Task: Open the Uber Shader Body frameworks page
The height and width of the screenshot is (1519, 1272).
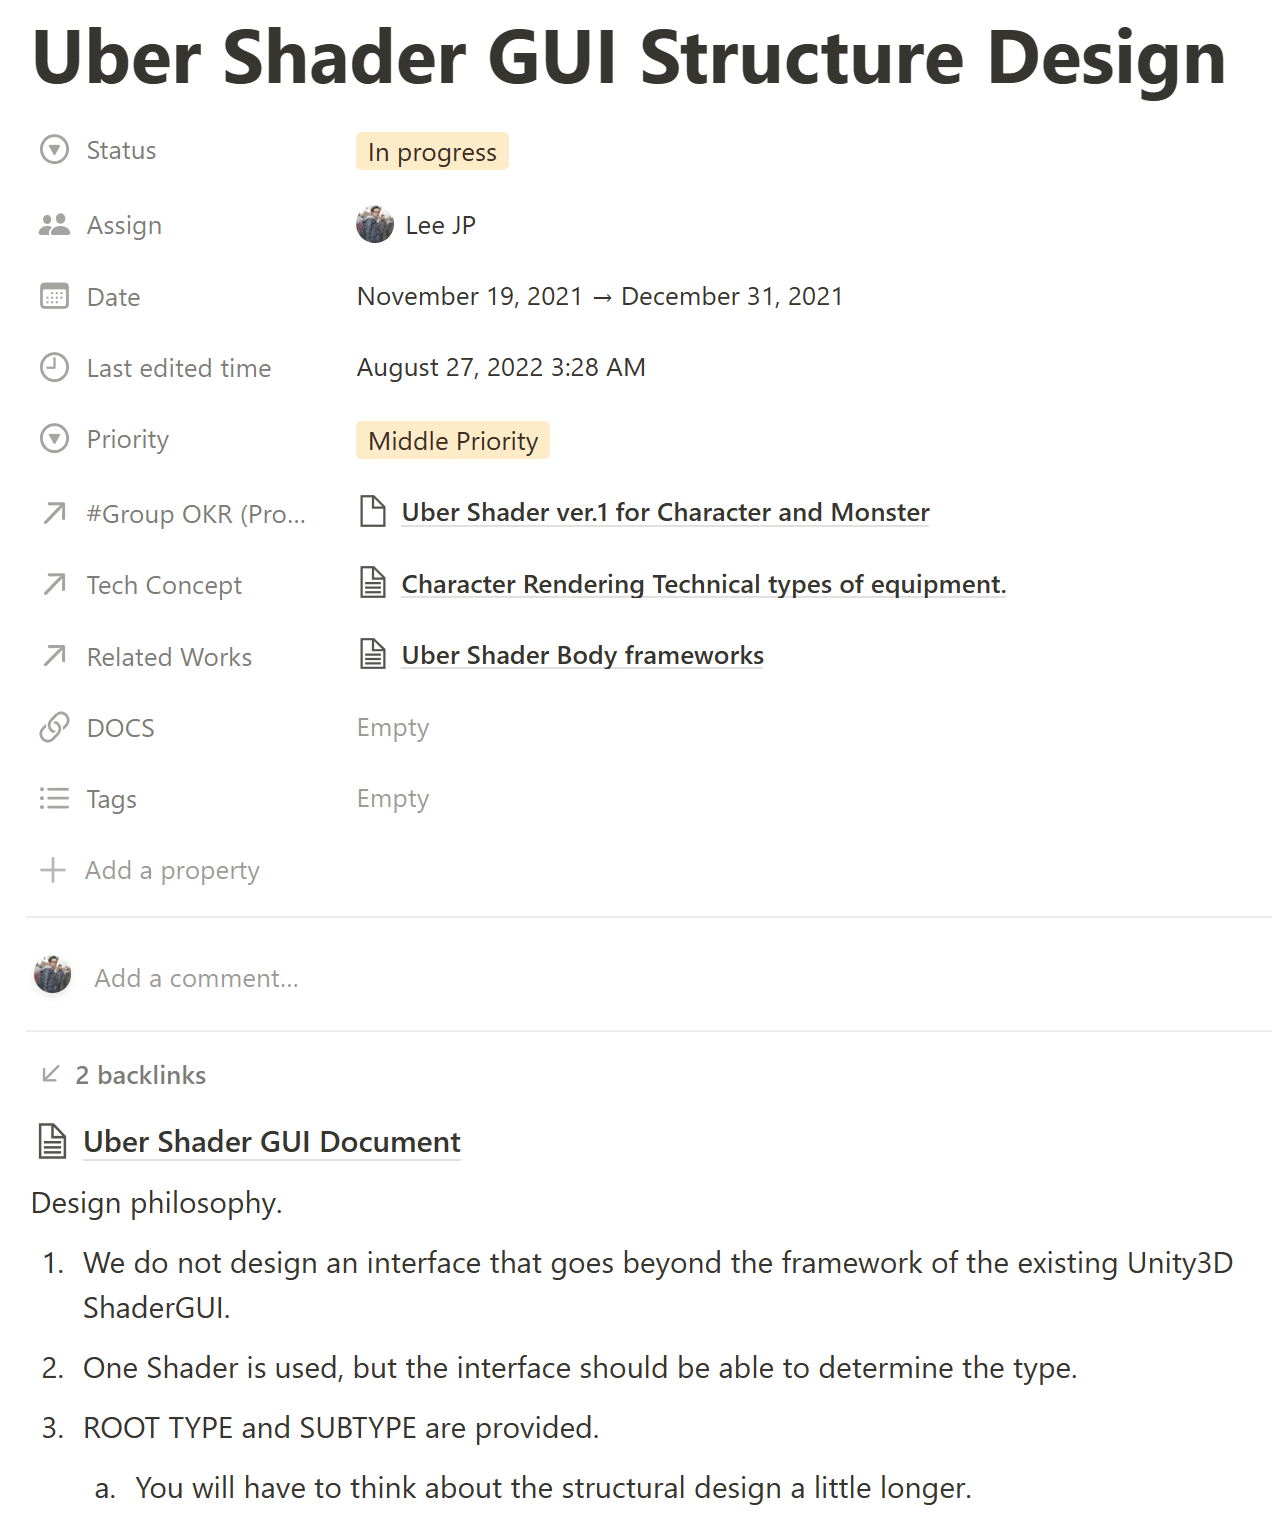Action: (x=582, y=655)
